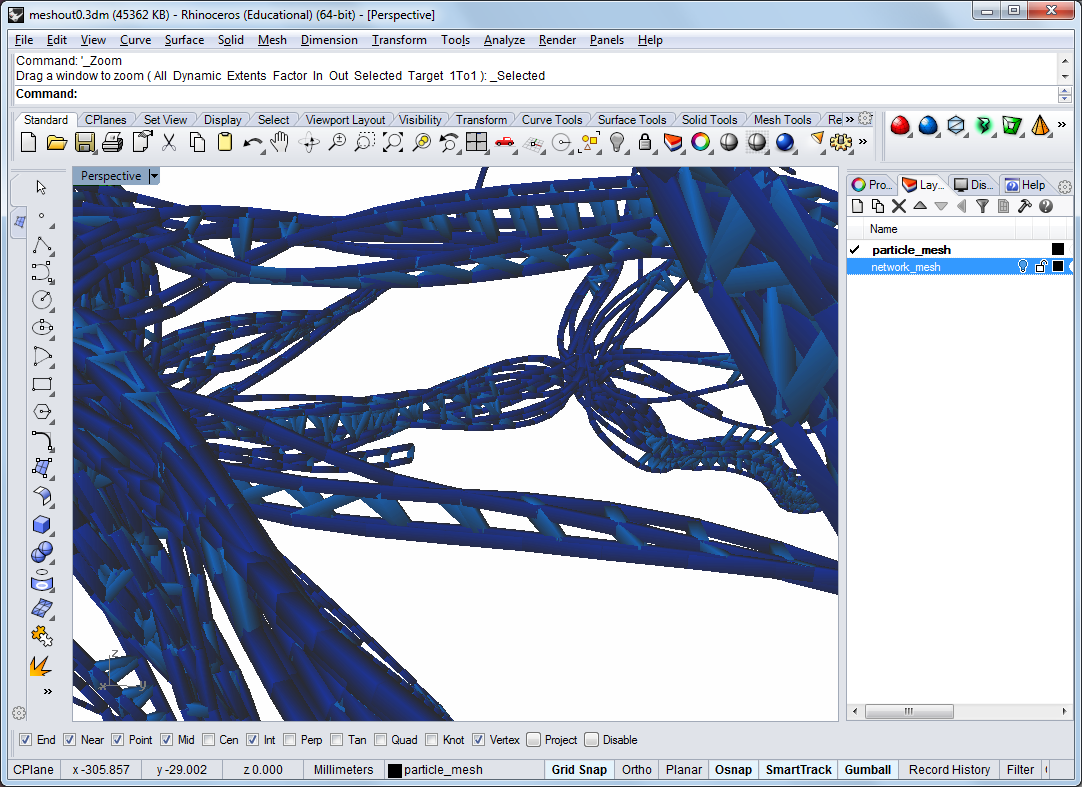Click the Box solid tool in sidebar
This screenshot has height=787, width=1082.
(x=41, y=525)
